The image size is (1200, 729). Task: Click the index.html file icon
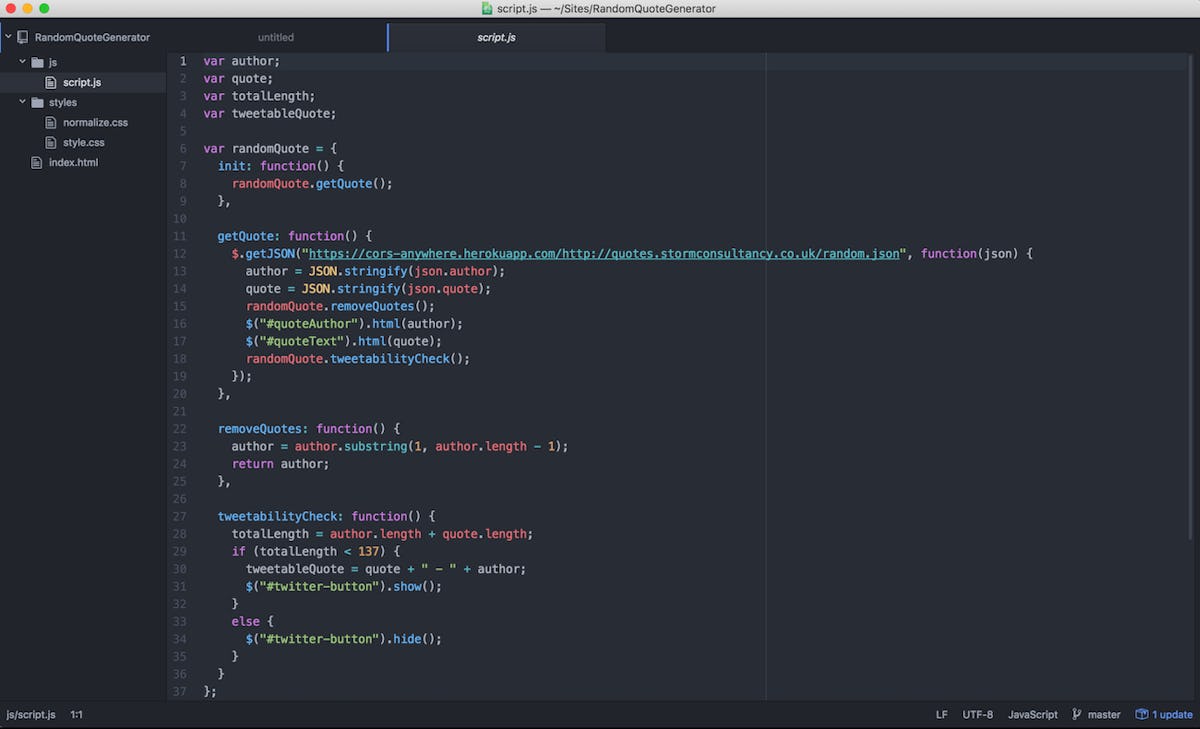37,162
